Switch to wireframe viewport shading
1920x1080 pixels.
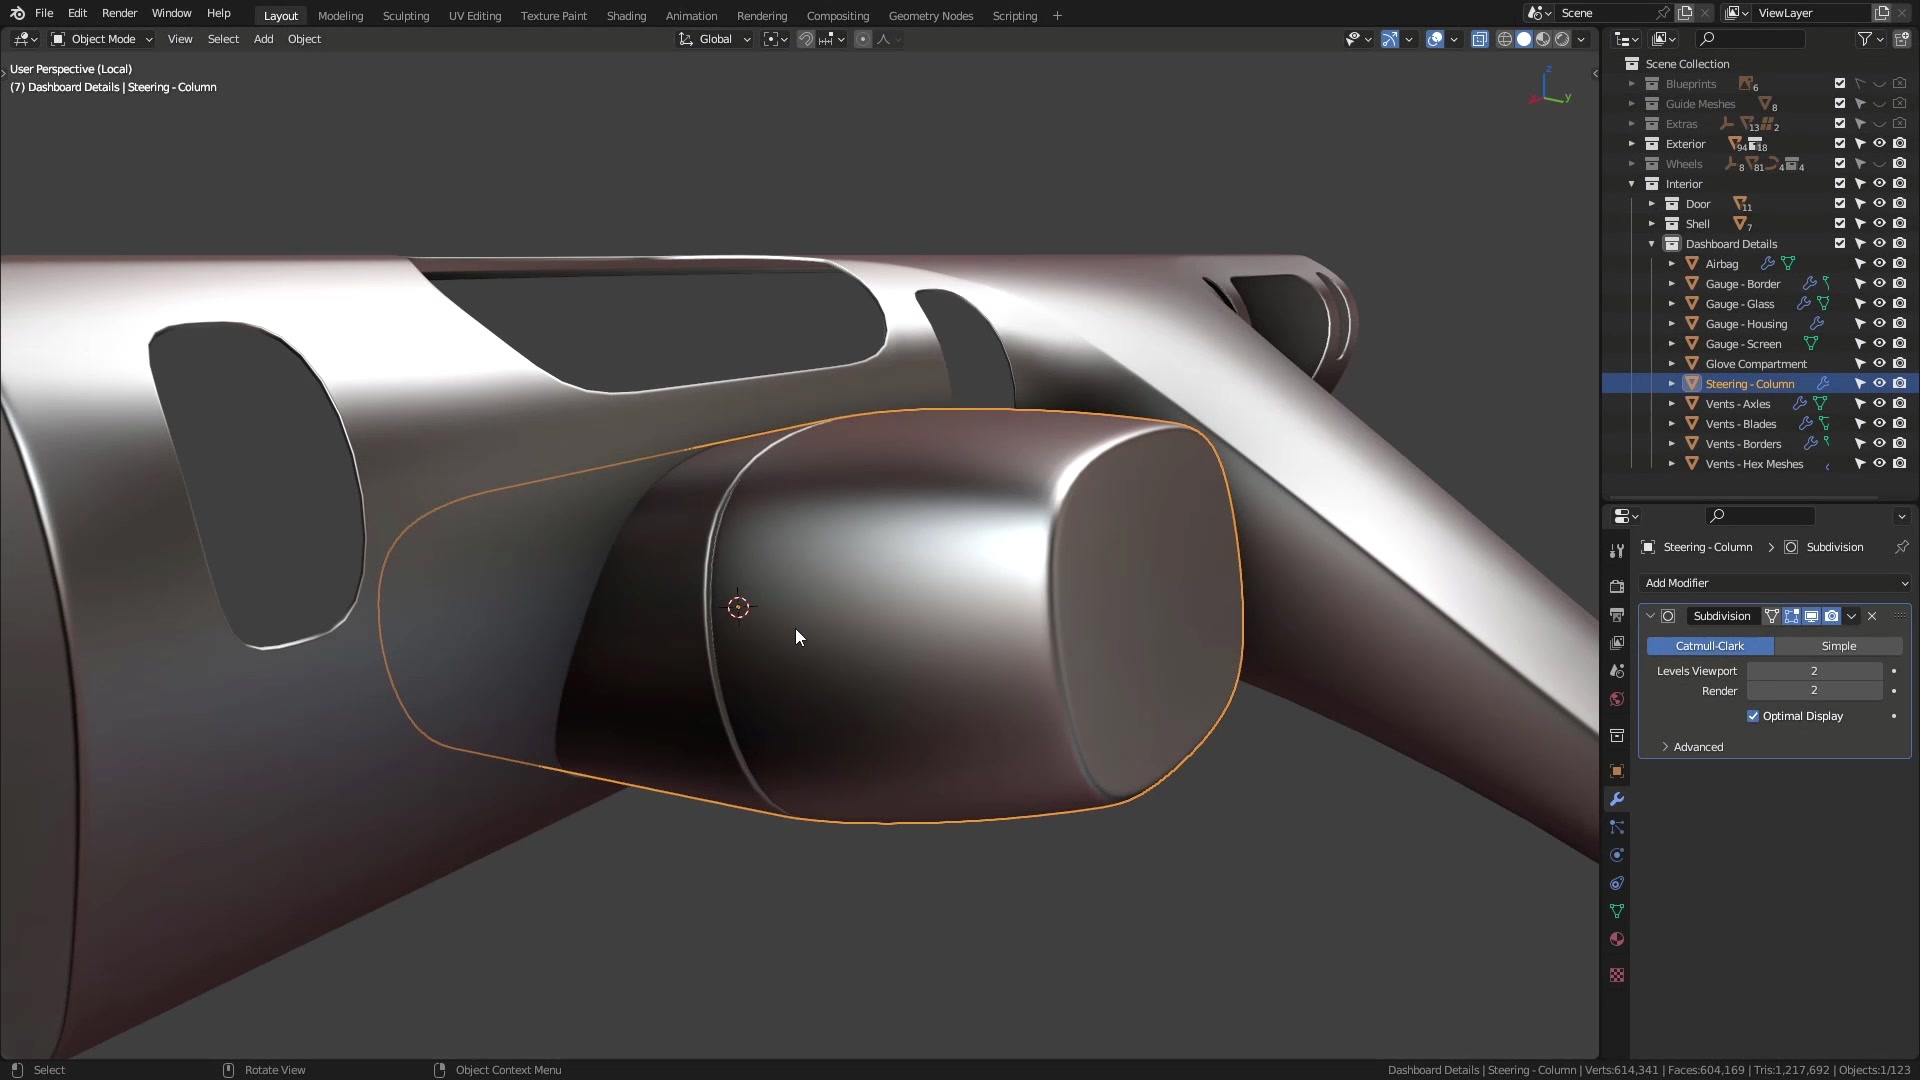(1505, 39)
